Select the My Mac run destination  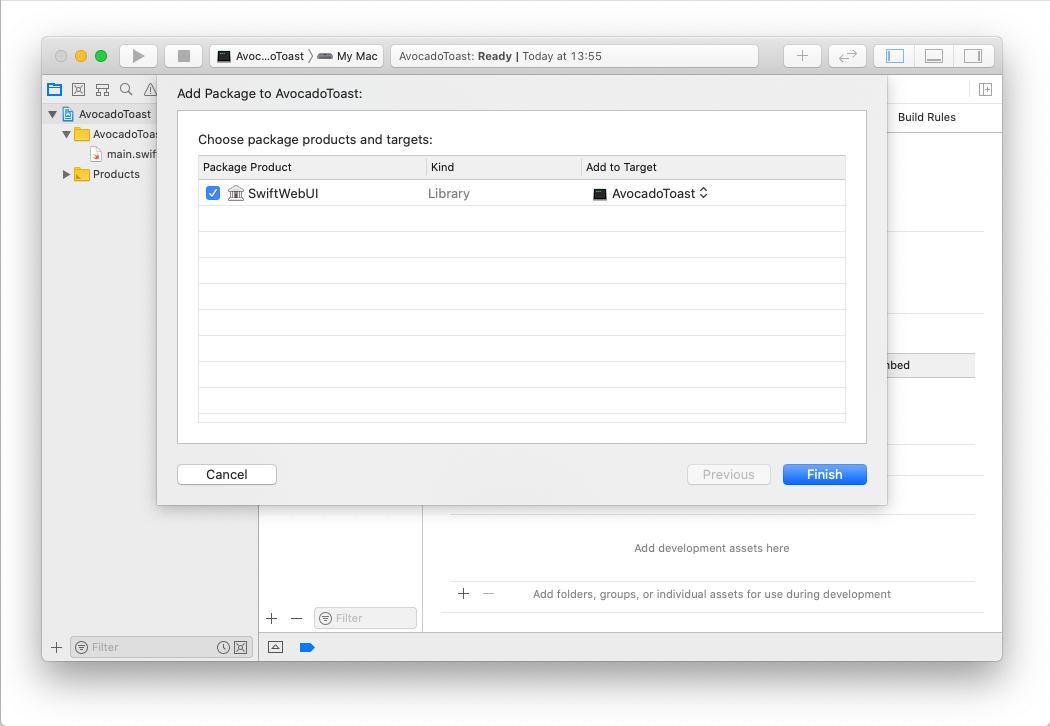[x=348, y=56]
